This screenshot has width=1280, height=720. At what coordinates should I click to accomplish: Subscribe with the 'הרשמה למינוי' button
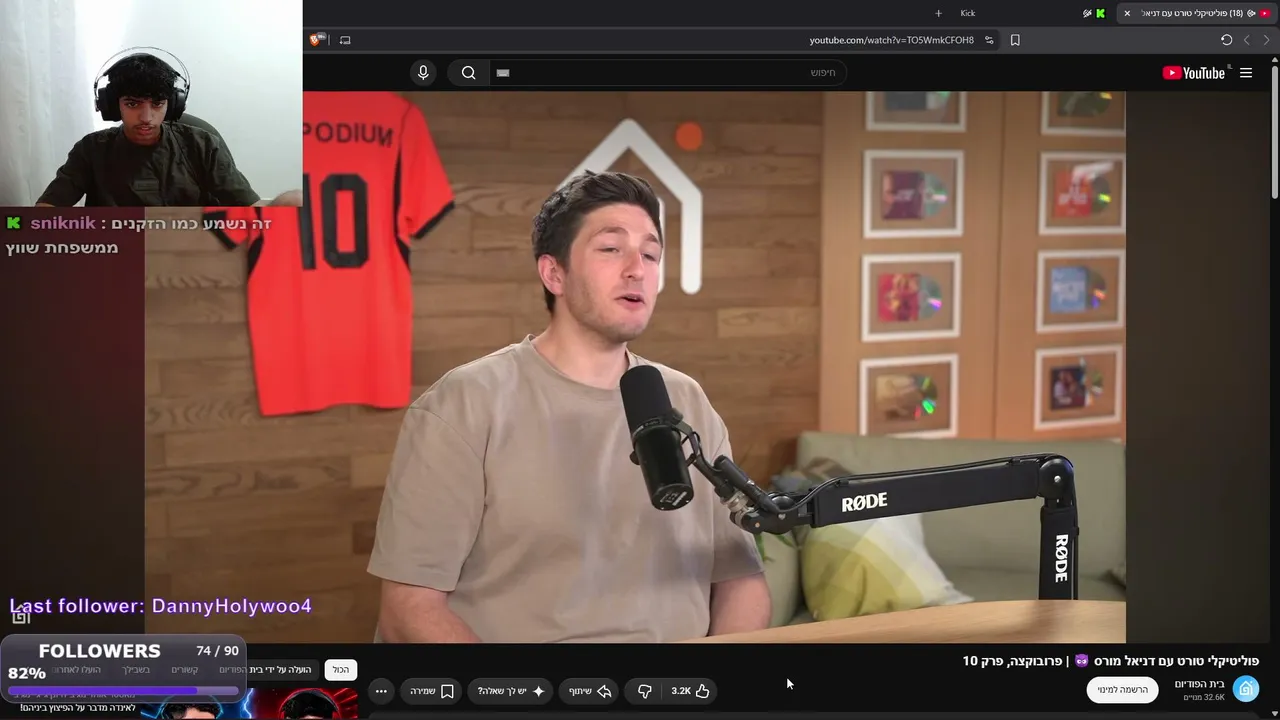(x=1122, y=690)
